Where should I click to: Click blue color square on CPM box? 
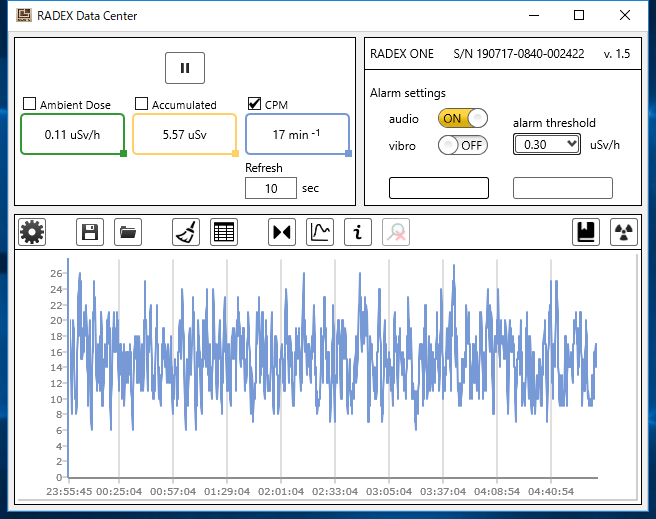(348, 153)
